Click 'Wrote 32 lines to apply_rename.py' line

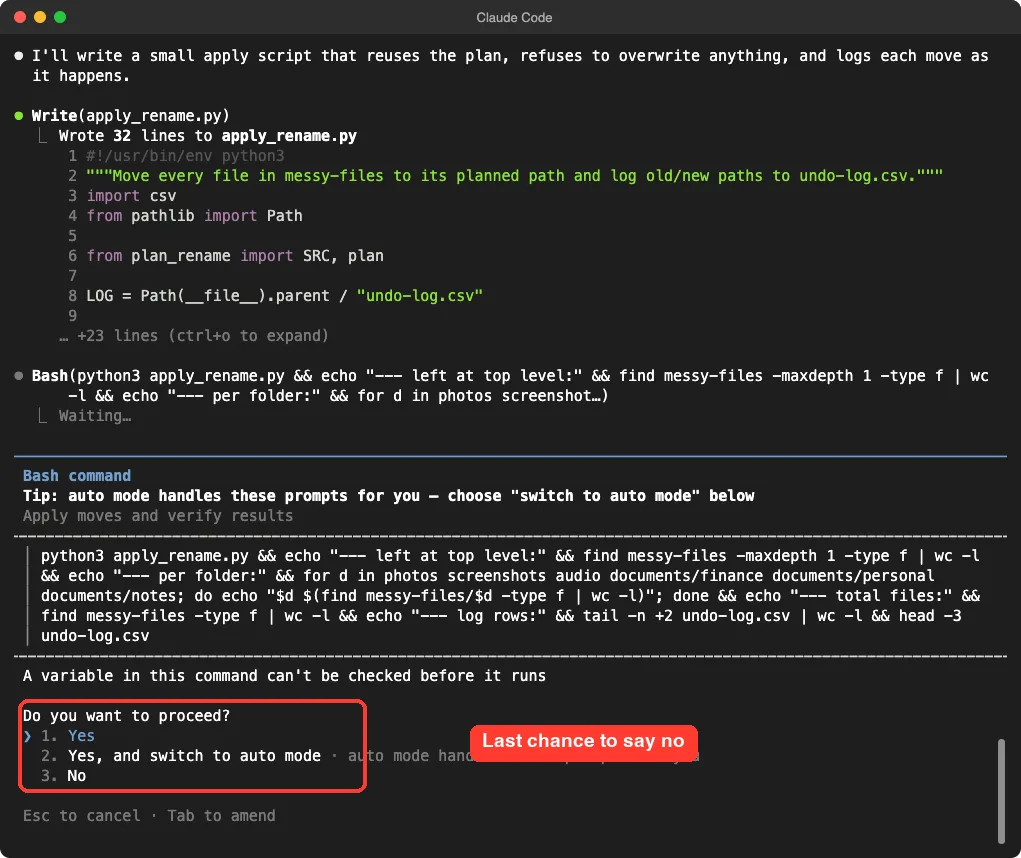coord(208,136)
